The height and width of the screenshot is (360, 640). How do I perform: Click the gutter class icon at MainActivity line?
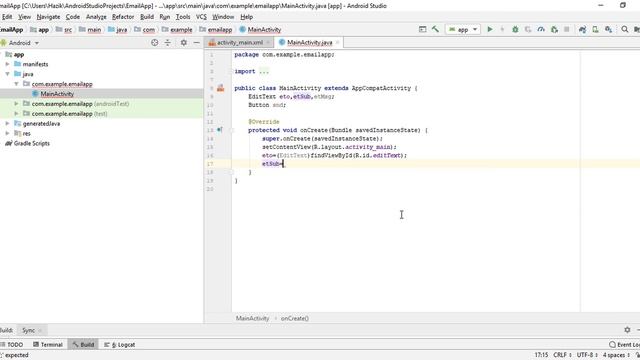point(220,88)
